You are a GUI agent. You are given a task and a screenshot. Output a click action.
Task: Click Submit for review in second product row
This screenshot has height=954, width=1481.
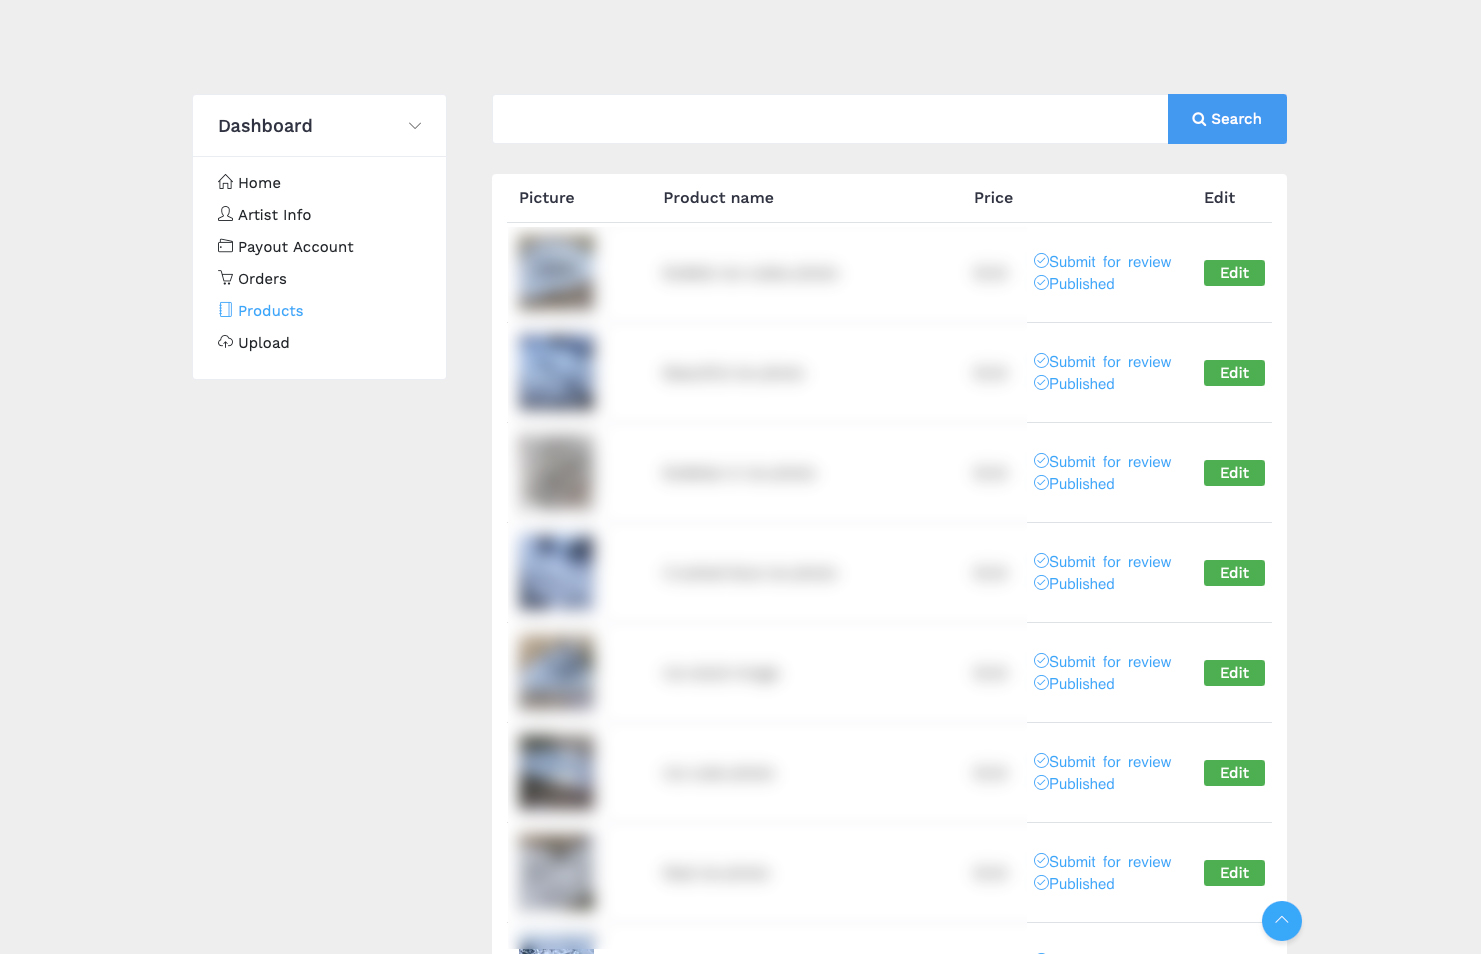click(x=1102, y=362)
